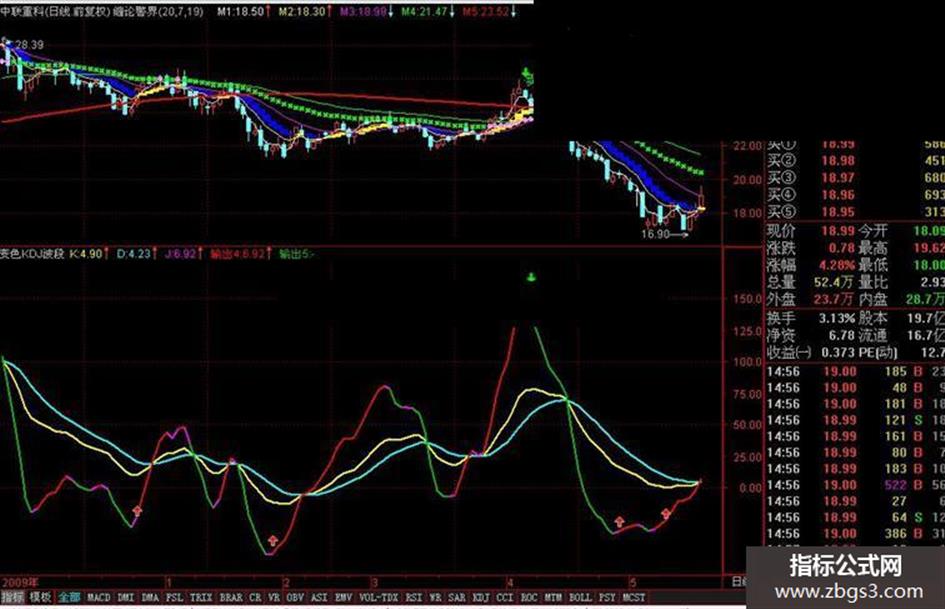Switch sub-chart to MACD indicator
The image size is (945, 609).
click(x=99, y=597)
